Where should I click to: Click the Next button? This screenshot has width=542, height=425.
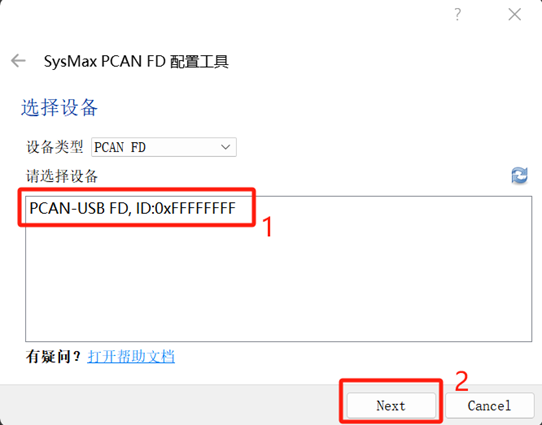(391, 405)
